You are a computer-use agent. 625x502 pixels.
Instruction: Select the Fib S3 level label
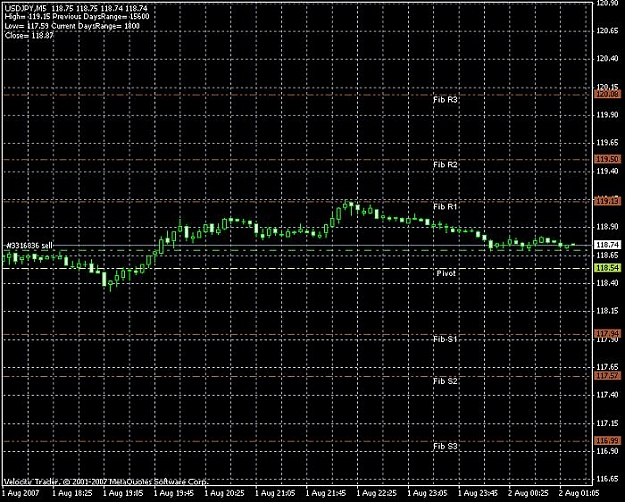[x=445, y=446]
